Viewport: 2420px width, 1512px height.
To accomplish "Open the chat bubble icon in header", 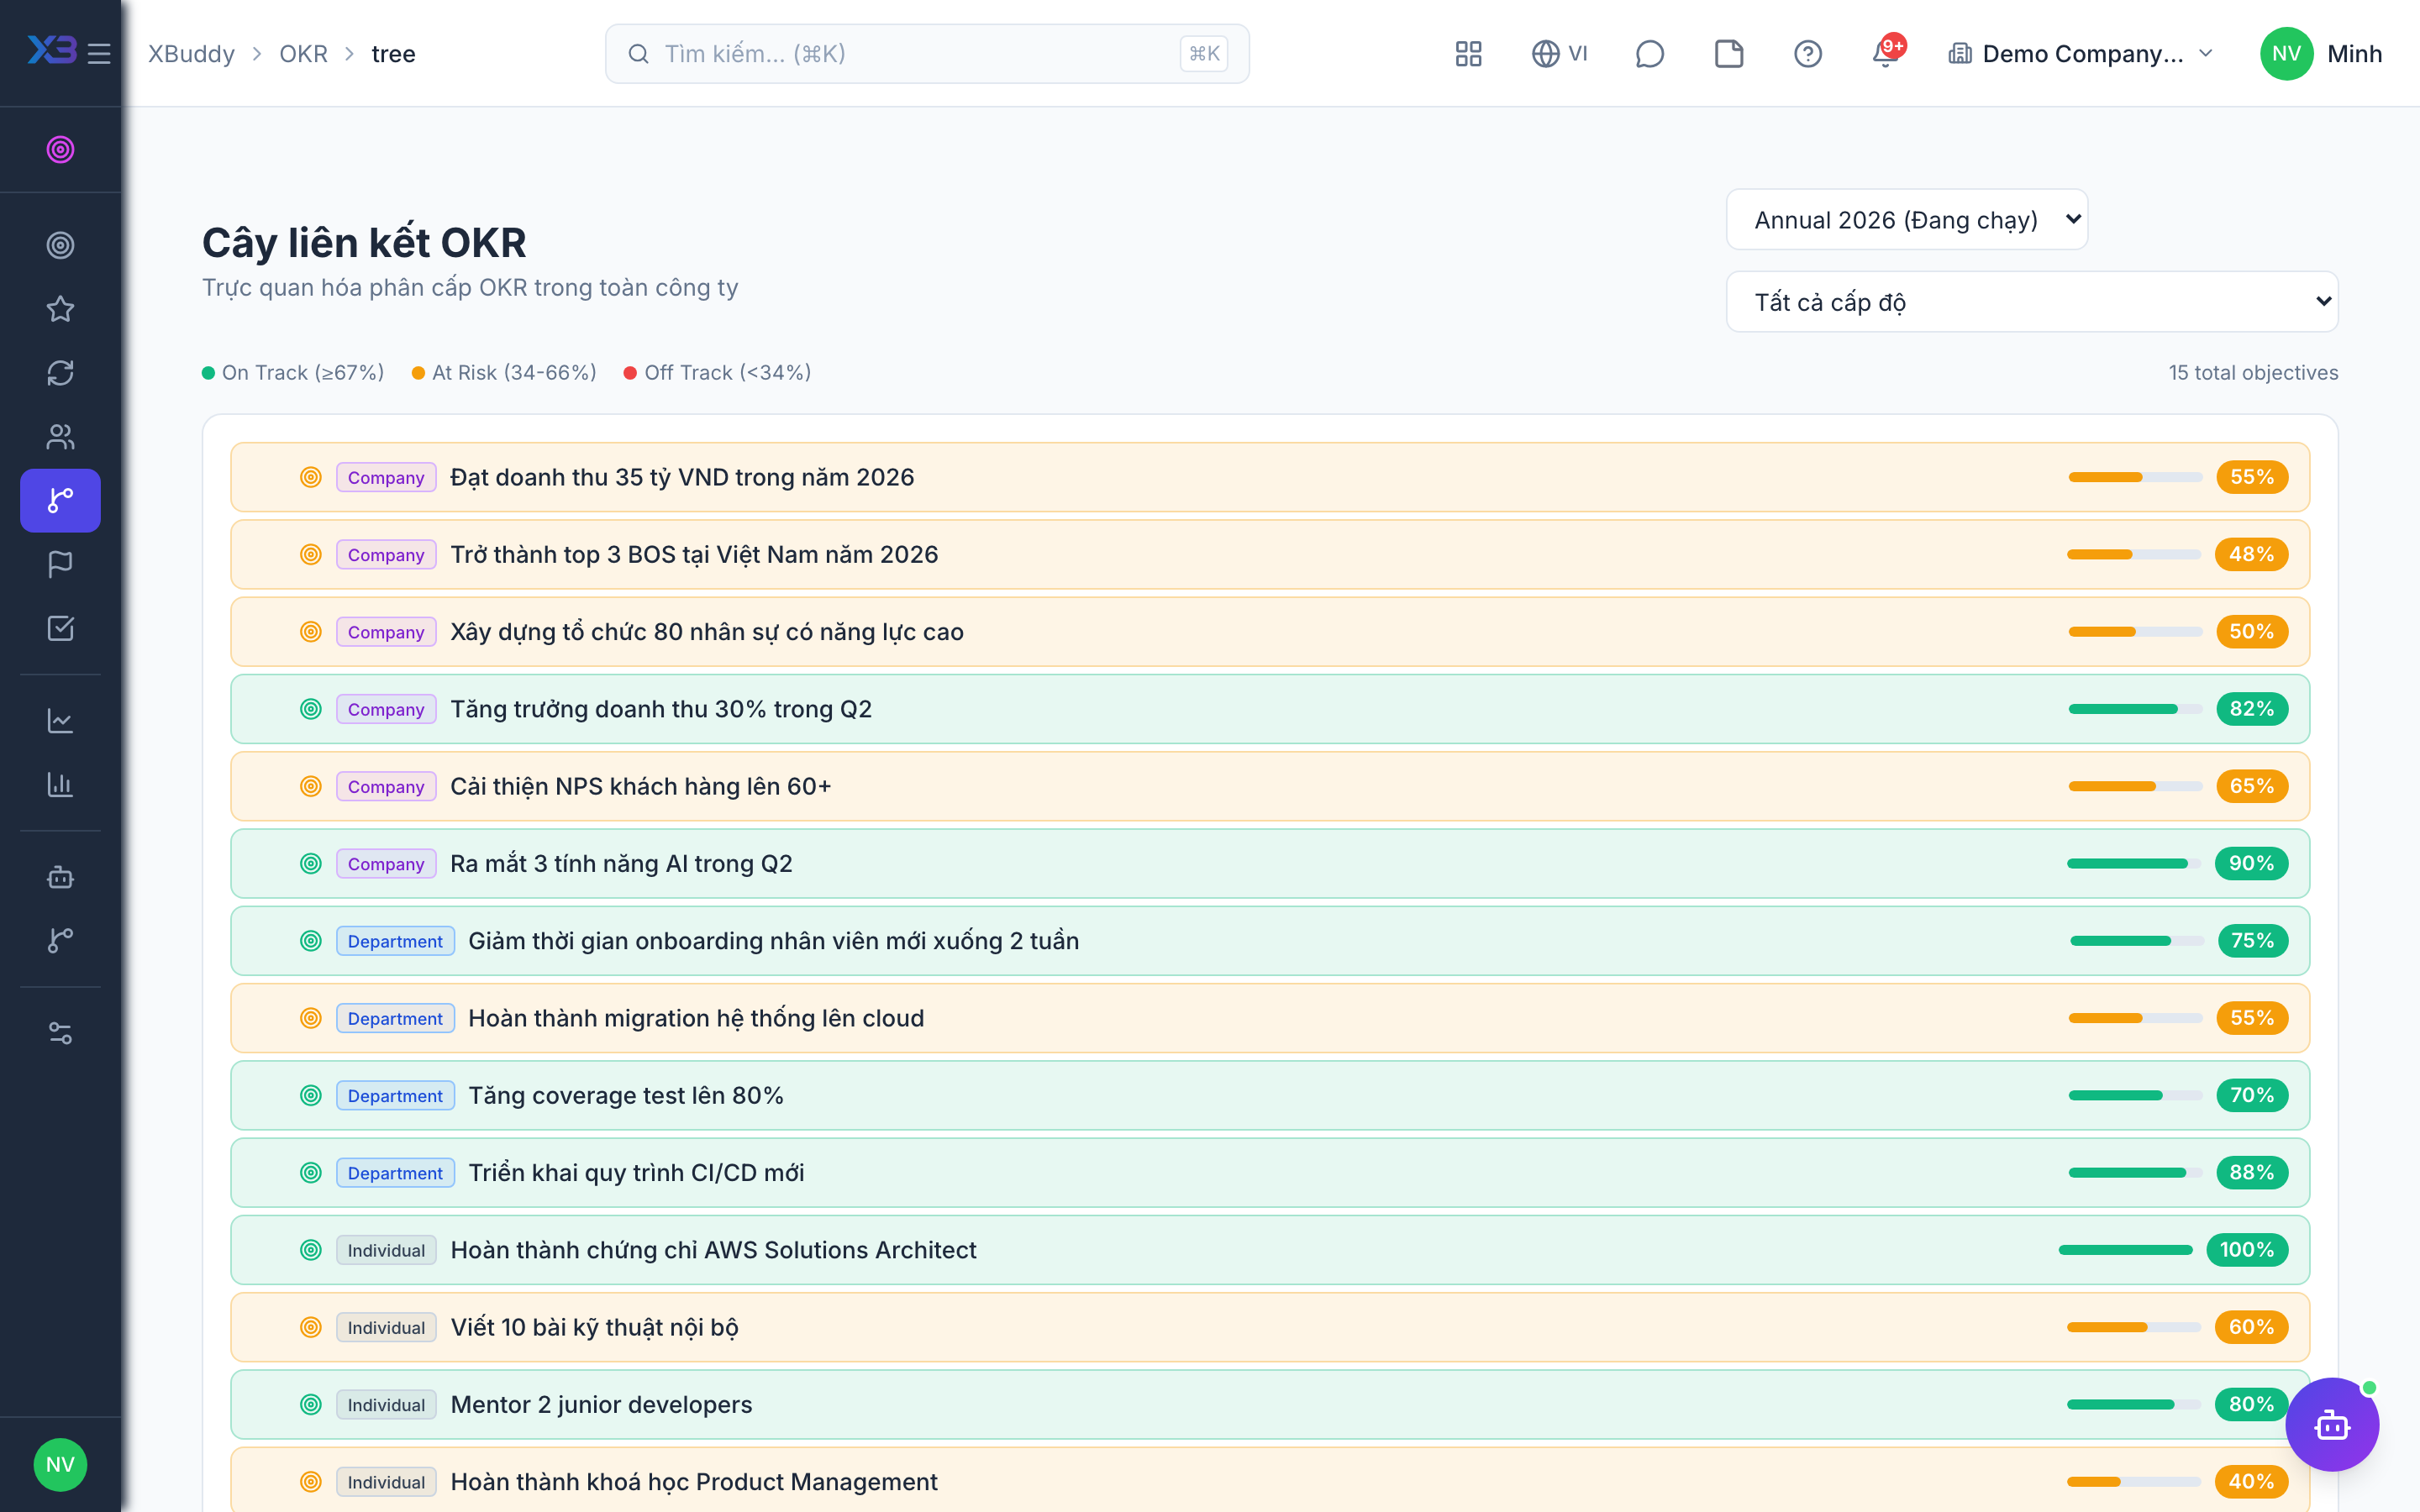I will (1649, 53).
